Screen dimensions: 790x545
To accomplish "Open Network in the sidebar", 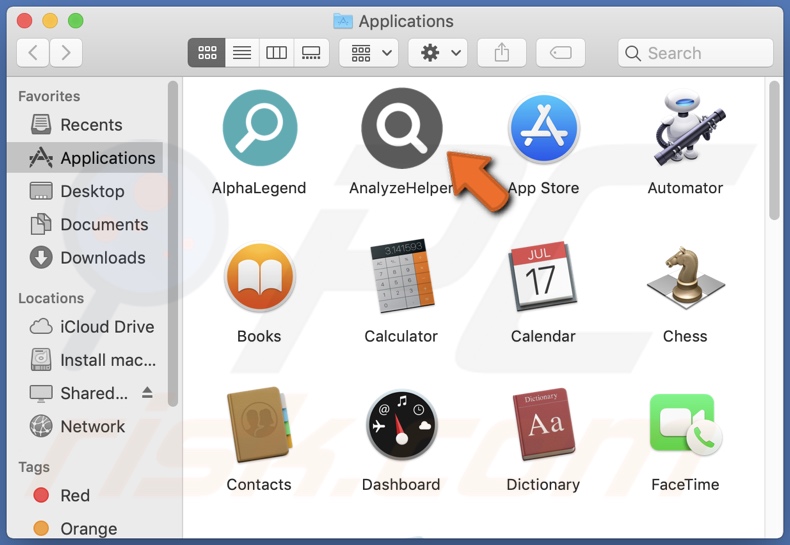I will [x=85, y=426].
